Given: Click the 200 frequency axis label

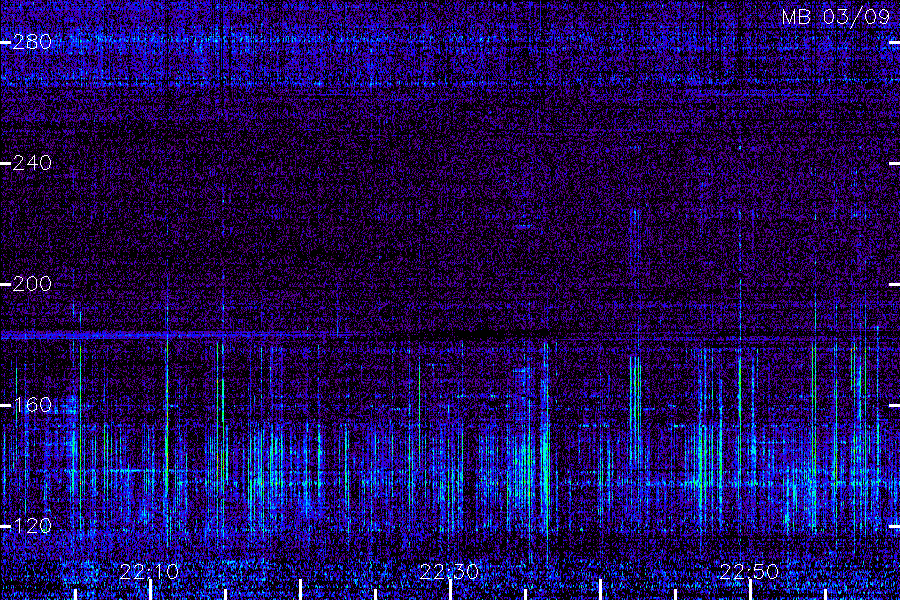Looking at the screenshot, I should click(32, 284).
